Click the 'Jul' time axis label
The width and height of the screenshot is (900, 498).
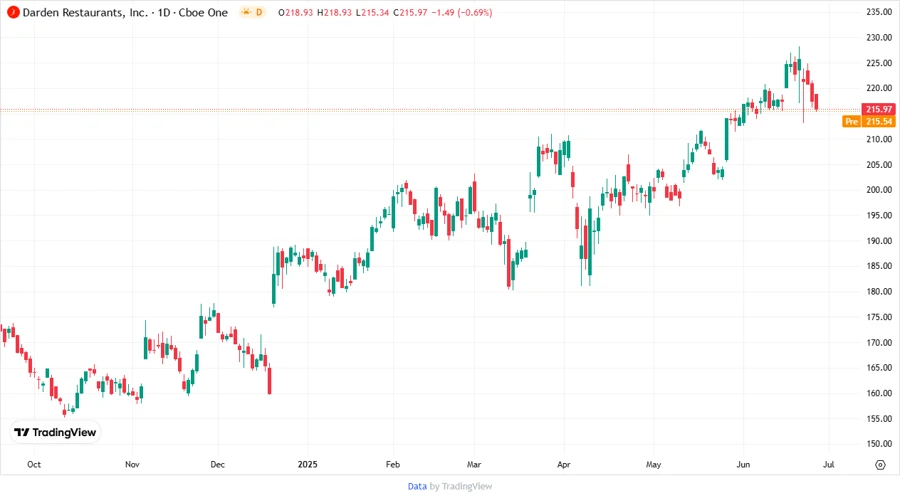click(x=828, y=464)
